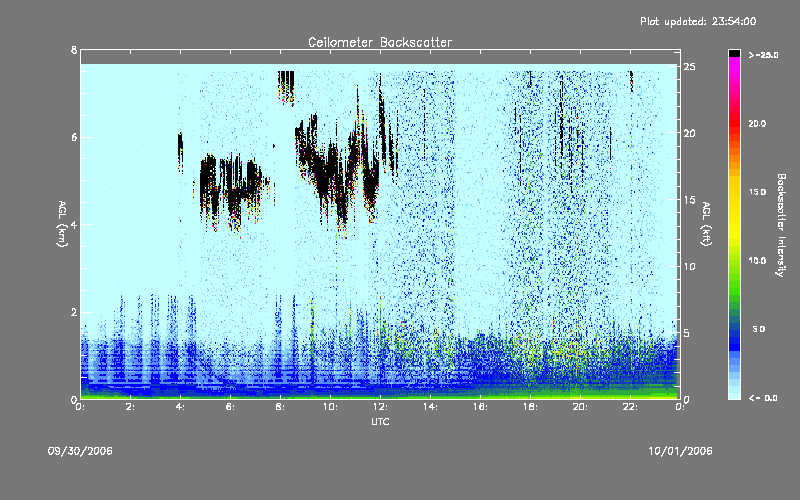Click the "20:" UTC hour tick label
This screenshot has height=500, width=800.
580,407
